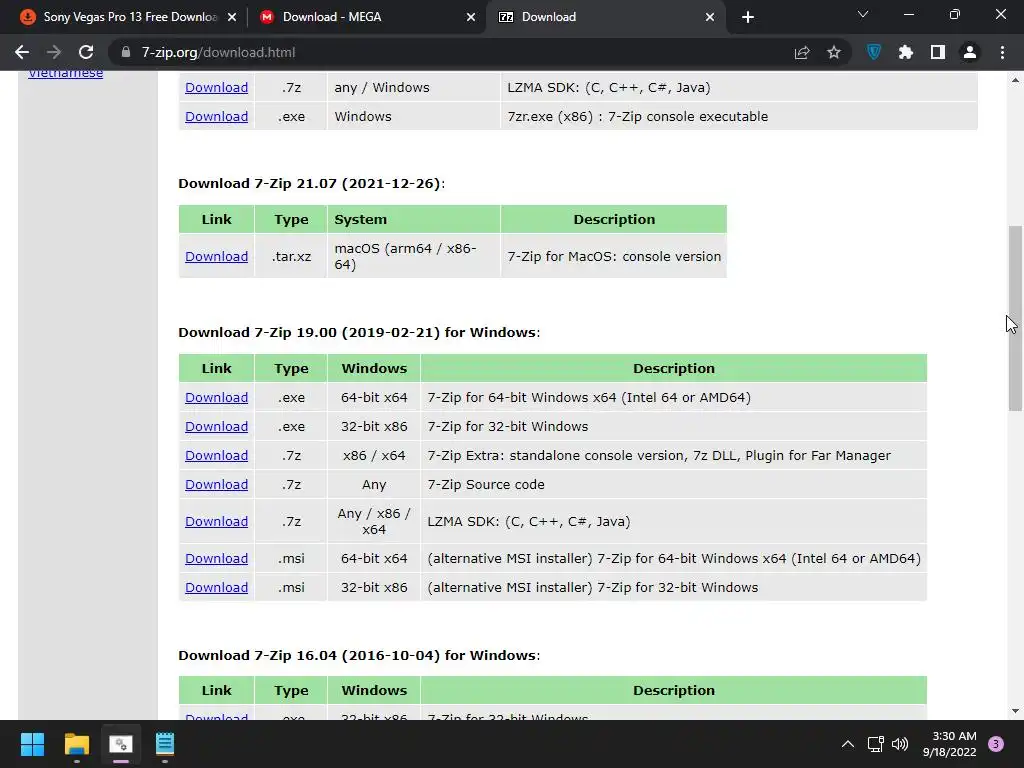1024x768 pixels.
Task: Download 7-Zip Extra standalone console .7z
Action: pos(216,456)
